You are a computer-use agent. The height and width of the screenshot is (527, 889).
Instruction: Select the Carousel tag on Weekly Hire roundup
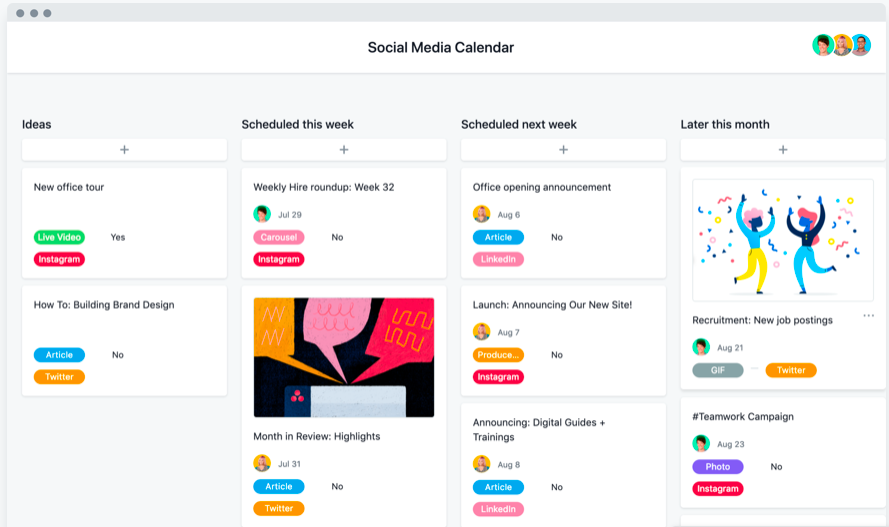pos(279,237)
